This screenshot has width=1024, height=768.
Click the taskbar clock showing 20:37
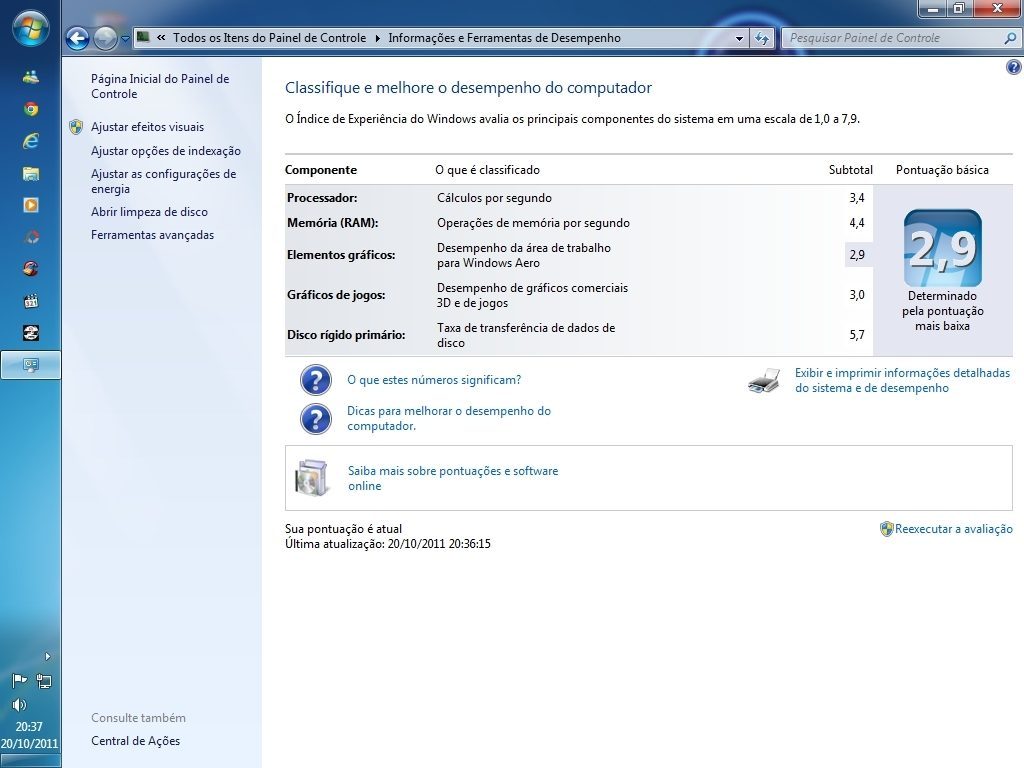(x=29, y=726)
